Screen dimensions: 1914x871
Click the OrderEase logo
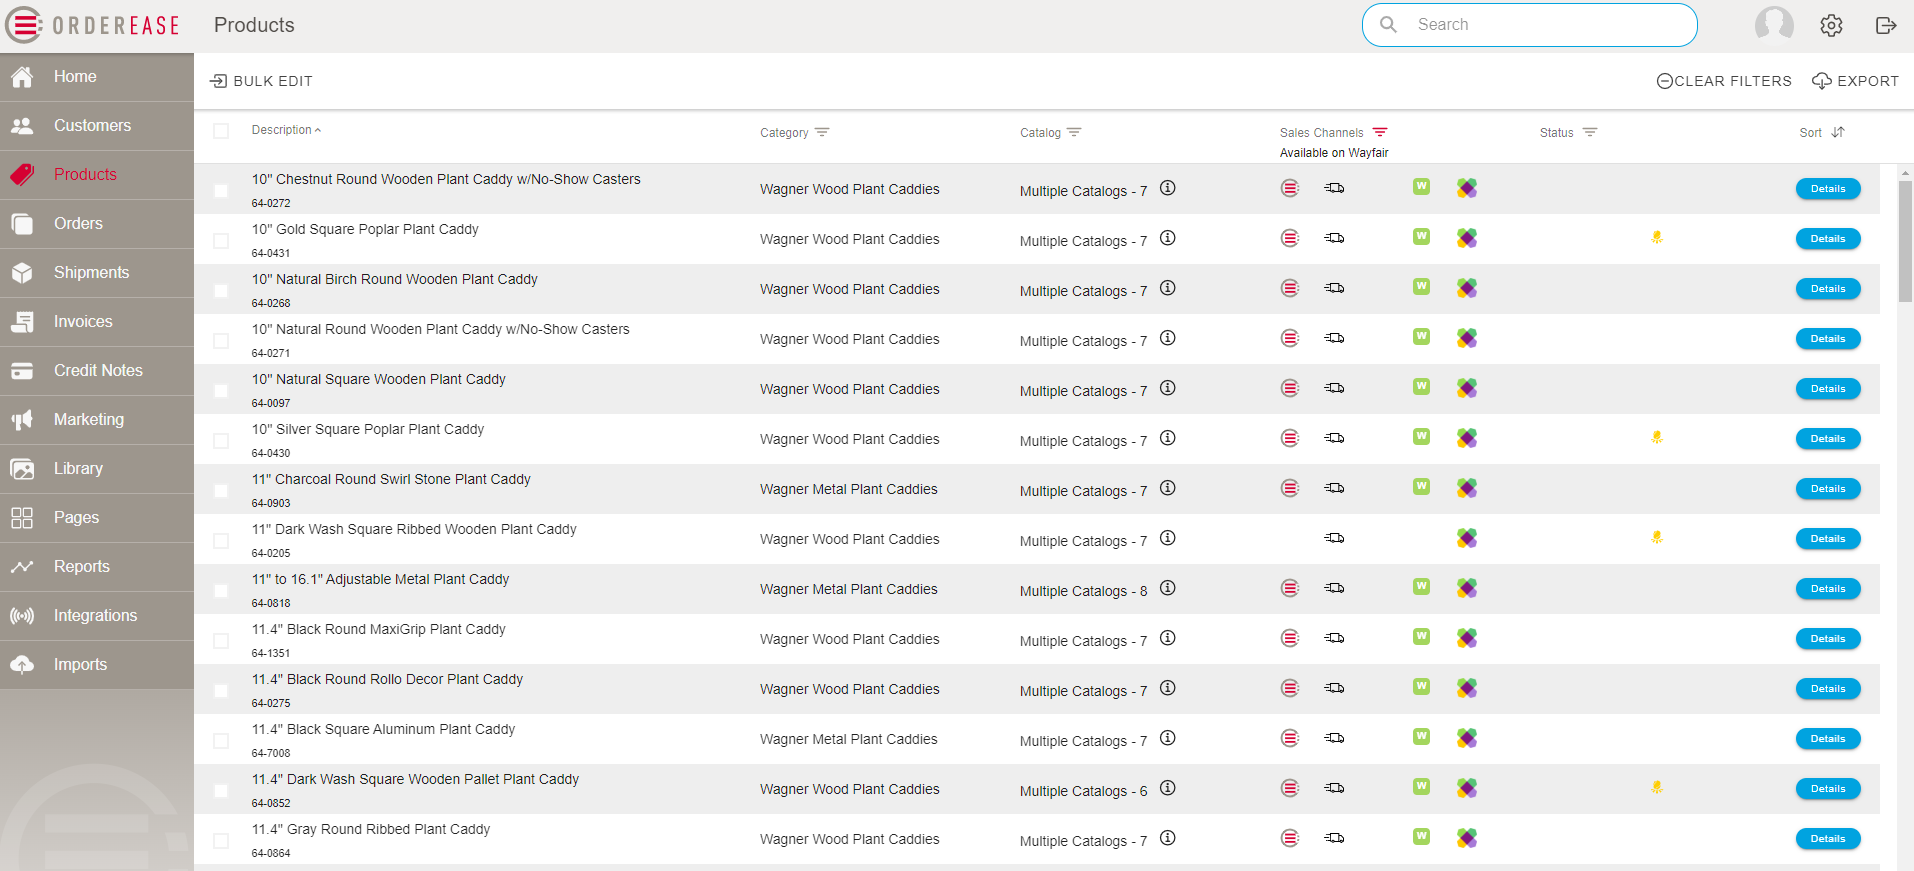pyautogui.click(x=93, y=25)
